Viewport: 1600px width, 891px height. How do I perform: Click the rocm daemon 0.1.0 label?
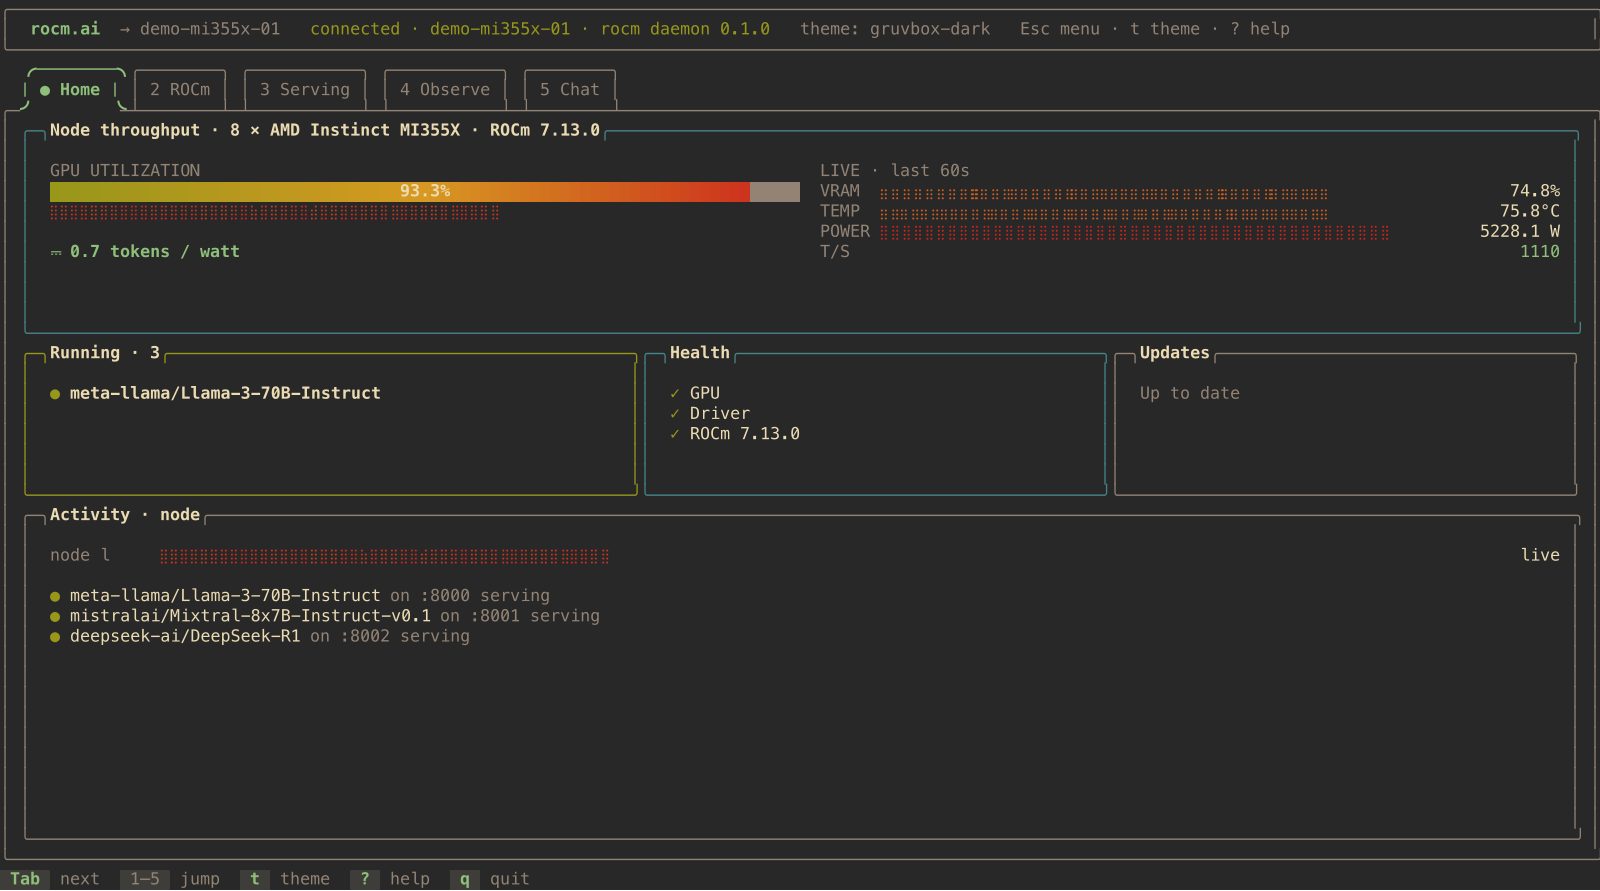pyautogui.click(x=685, y=29)
